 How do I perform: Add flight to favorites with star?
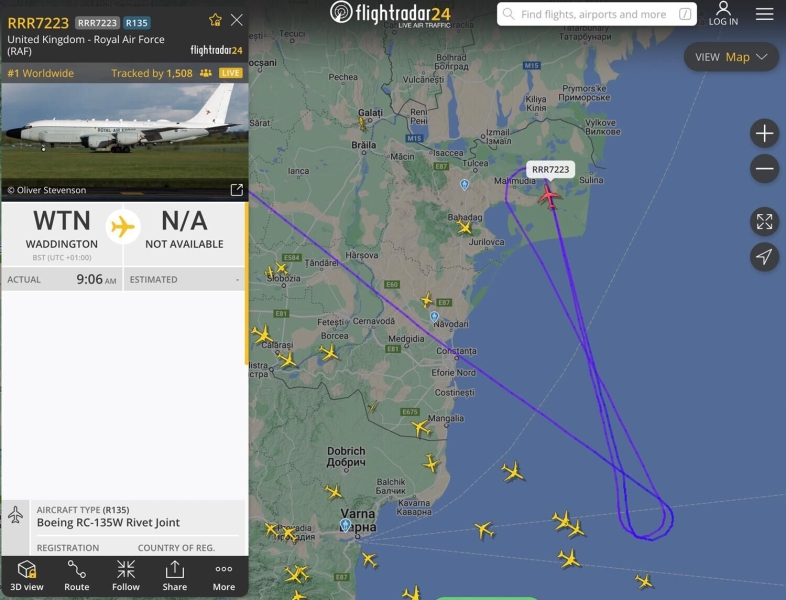point(215,20)
